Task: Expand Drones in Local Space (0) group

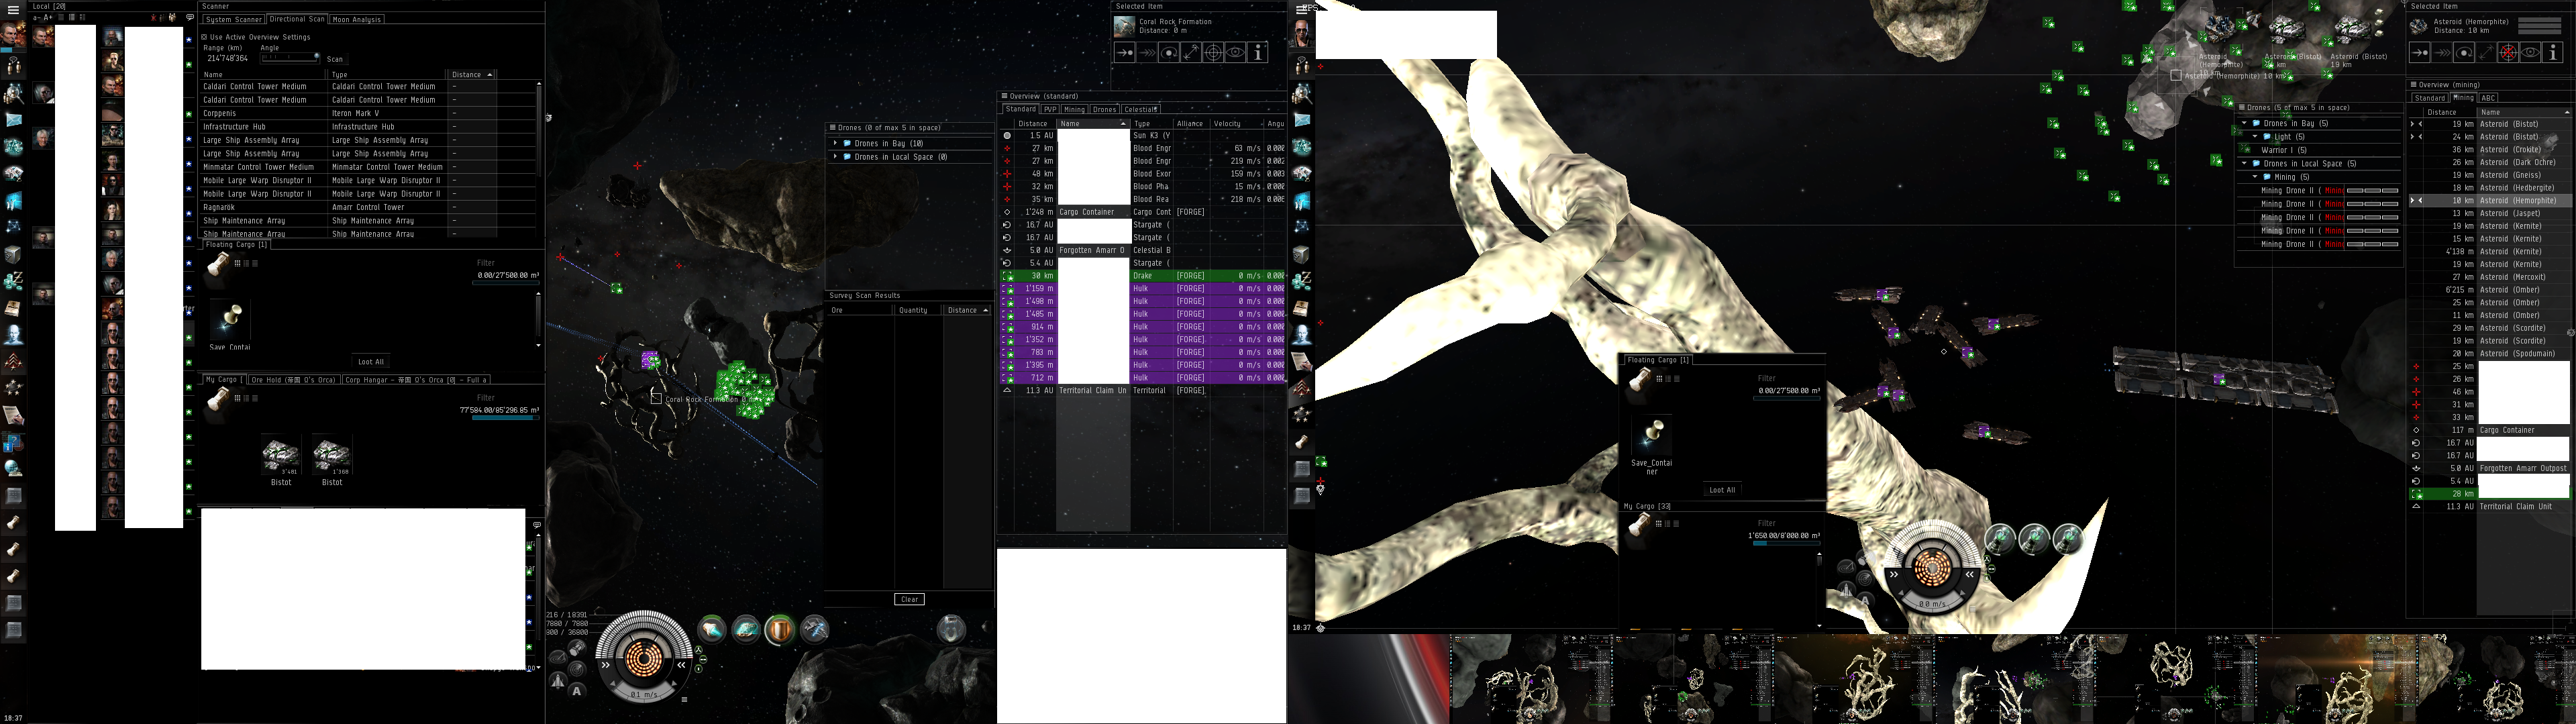Action: [x=835, y=157]
